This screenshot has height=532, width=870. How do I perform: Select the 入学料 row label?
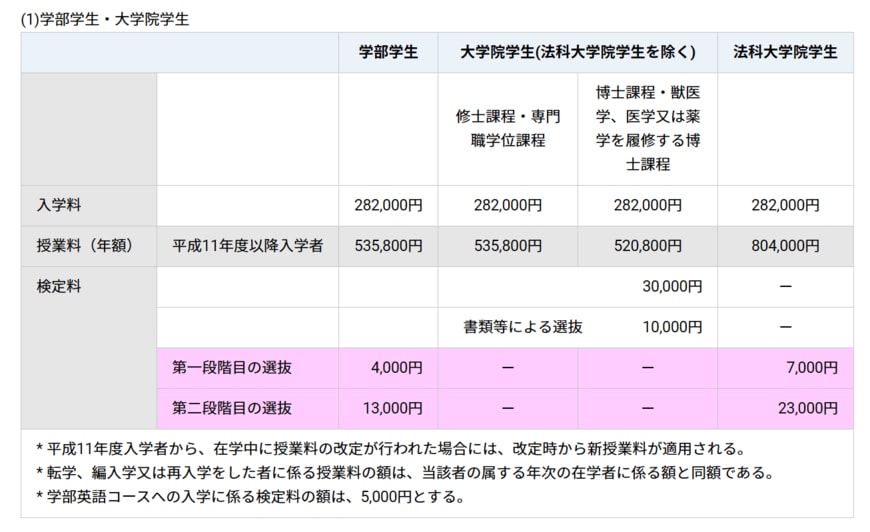(x=59, y=205)
